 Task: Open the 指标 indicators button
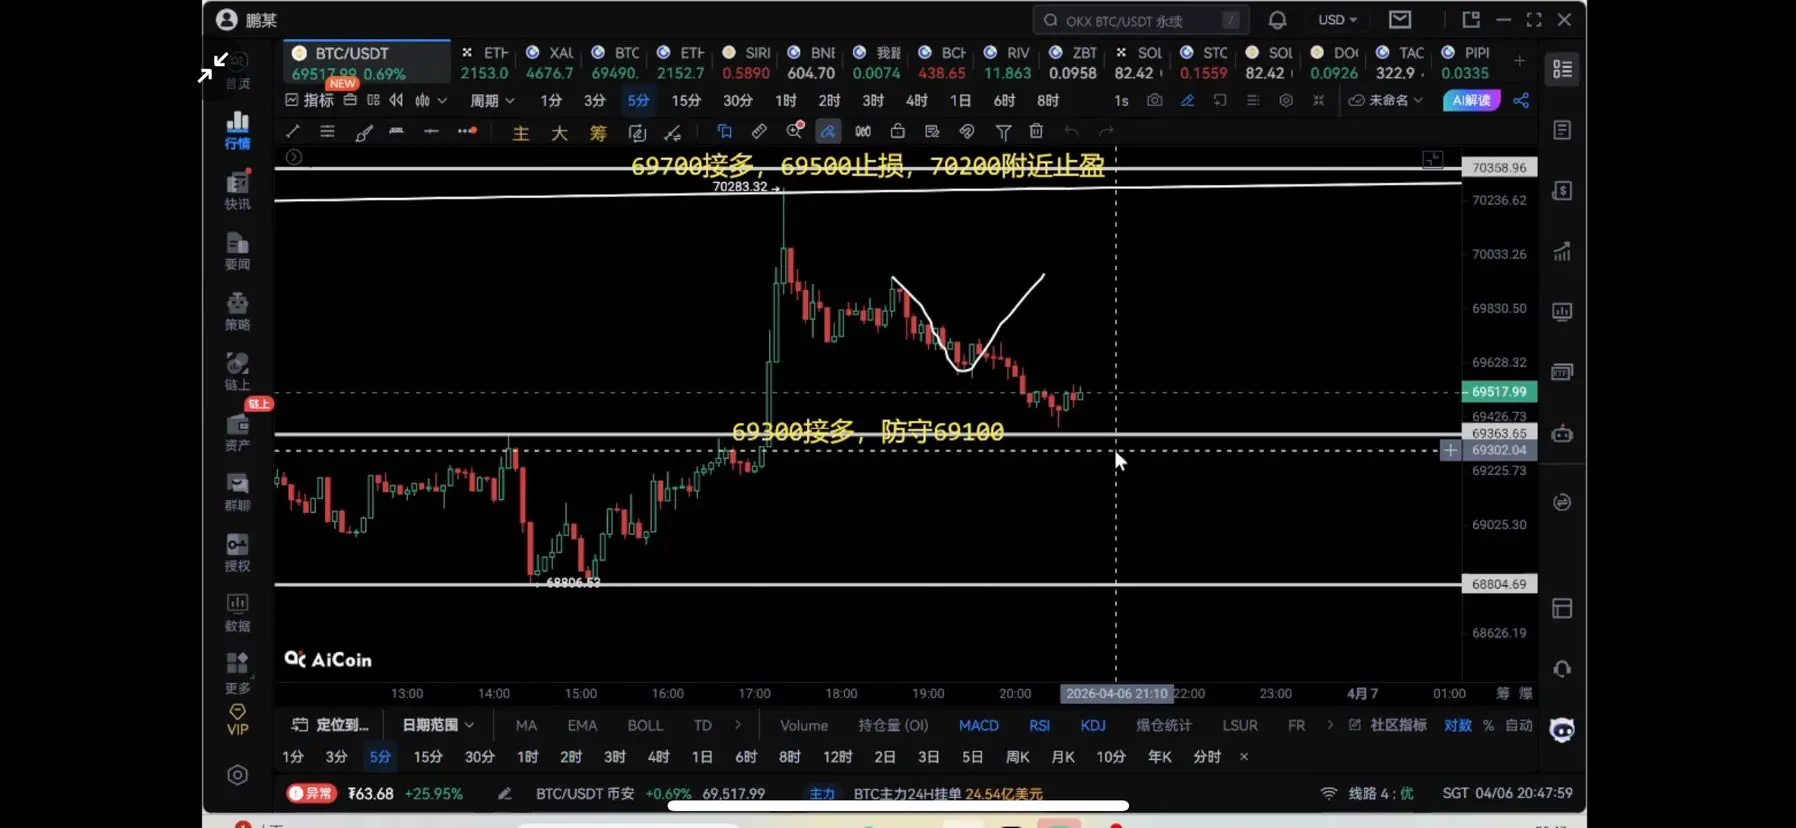[x=310, y=100]
